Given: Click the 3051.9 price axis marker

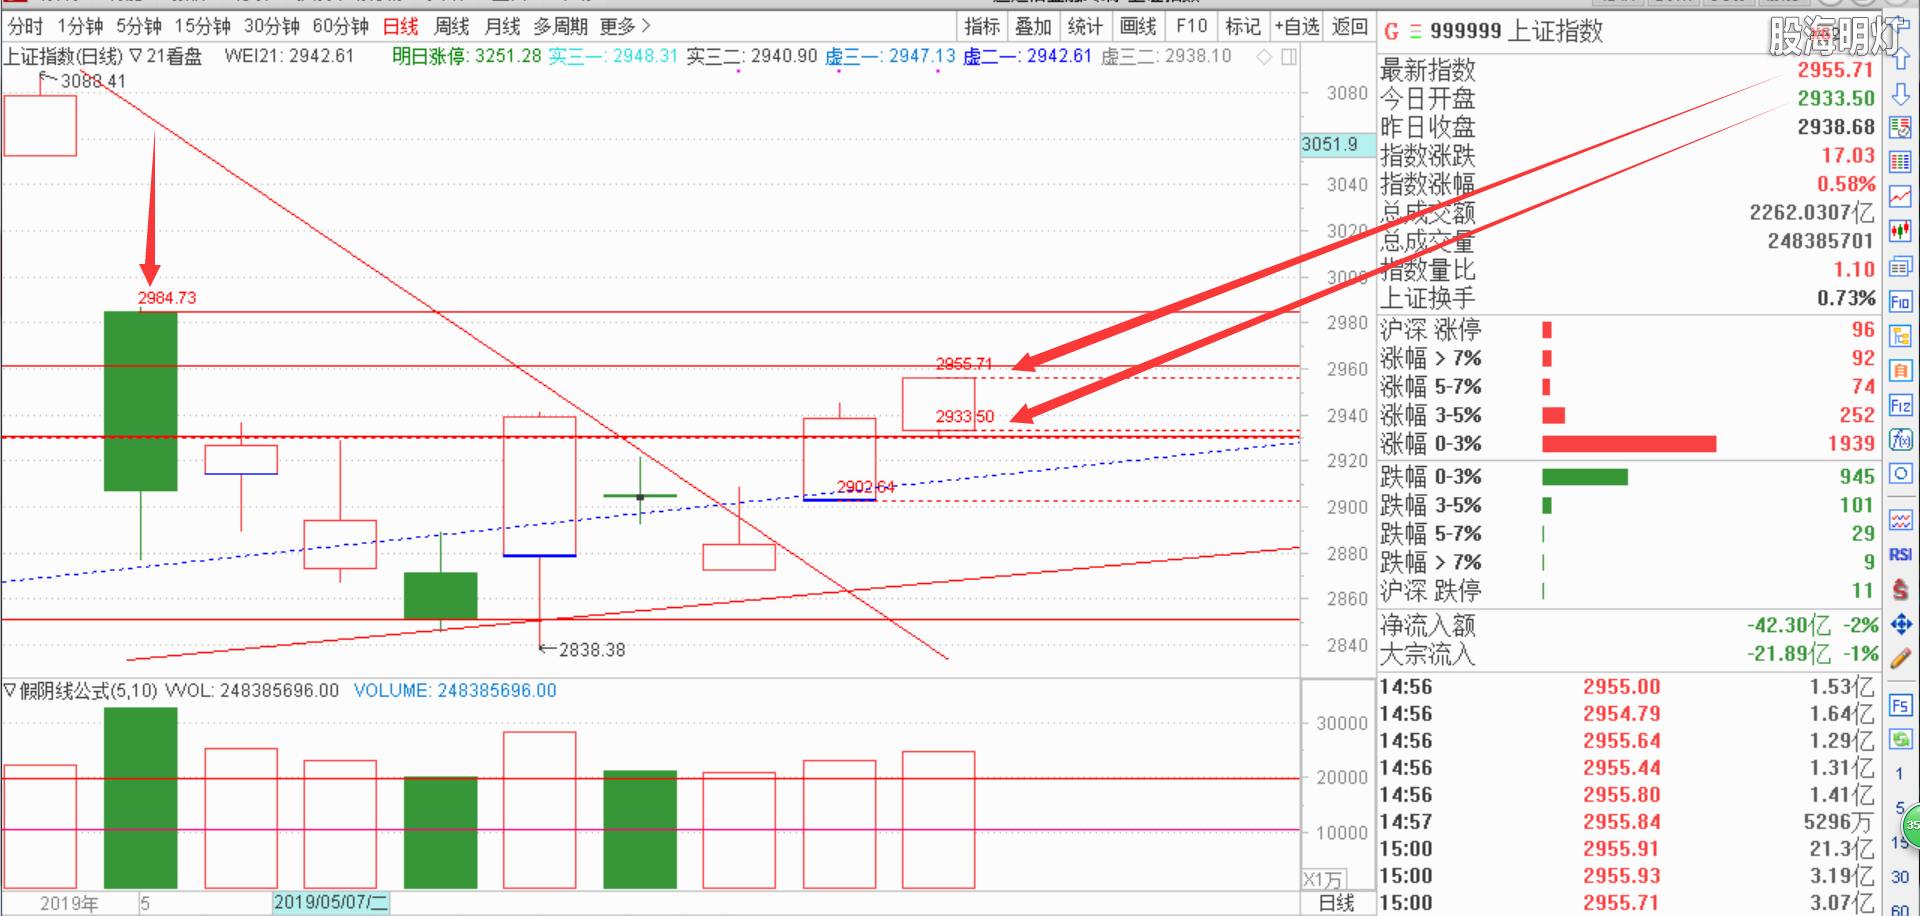Looking at the screenshot, I should [1337, 144].
